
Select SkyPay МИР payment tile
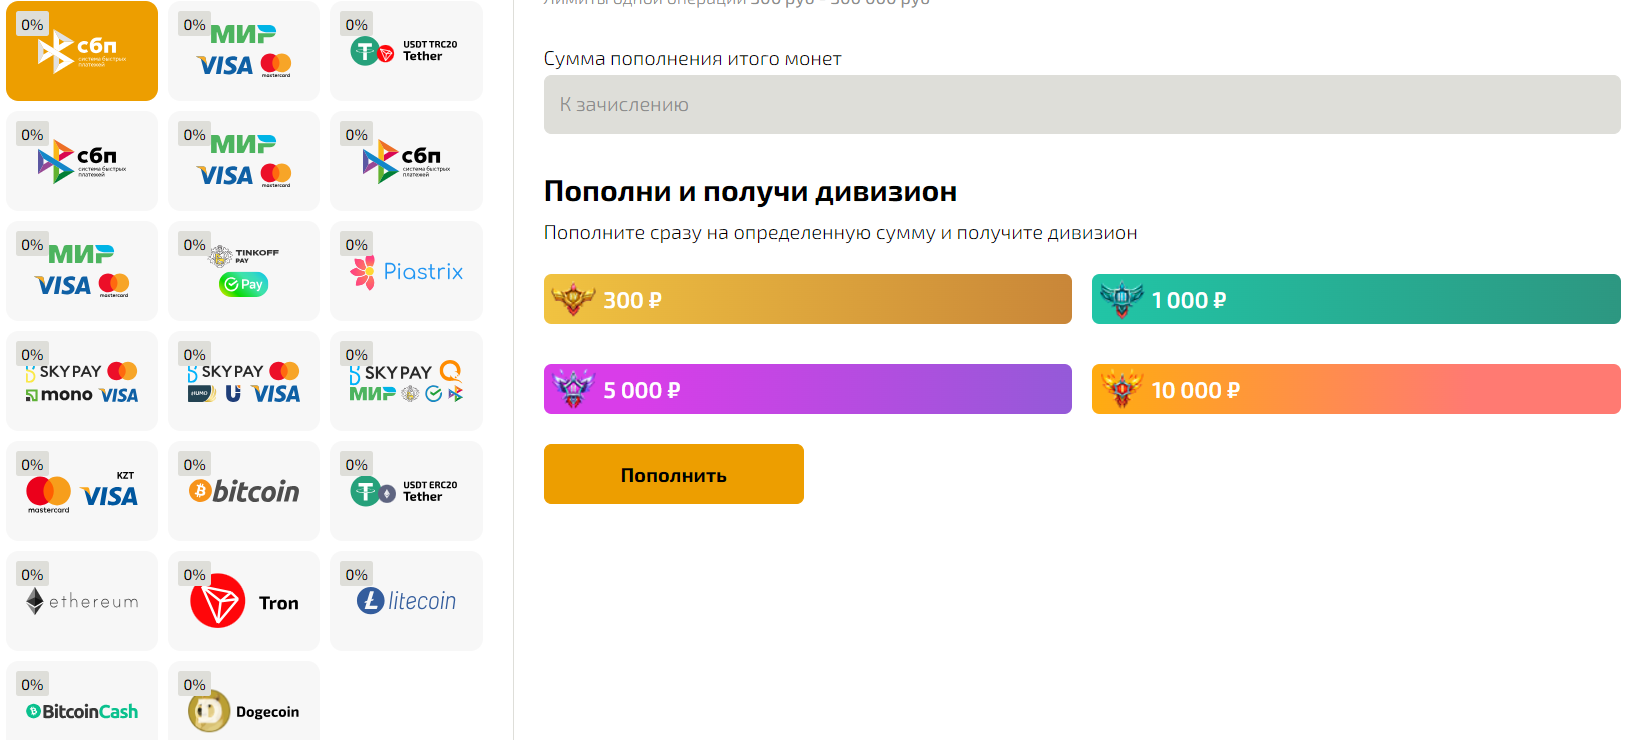pos(406,381)
